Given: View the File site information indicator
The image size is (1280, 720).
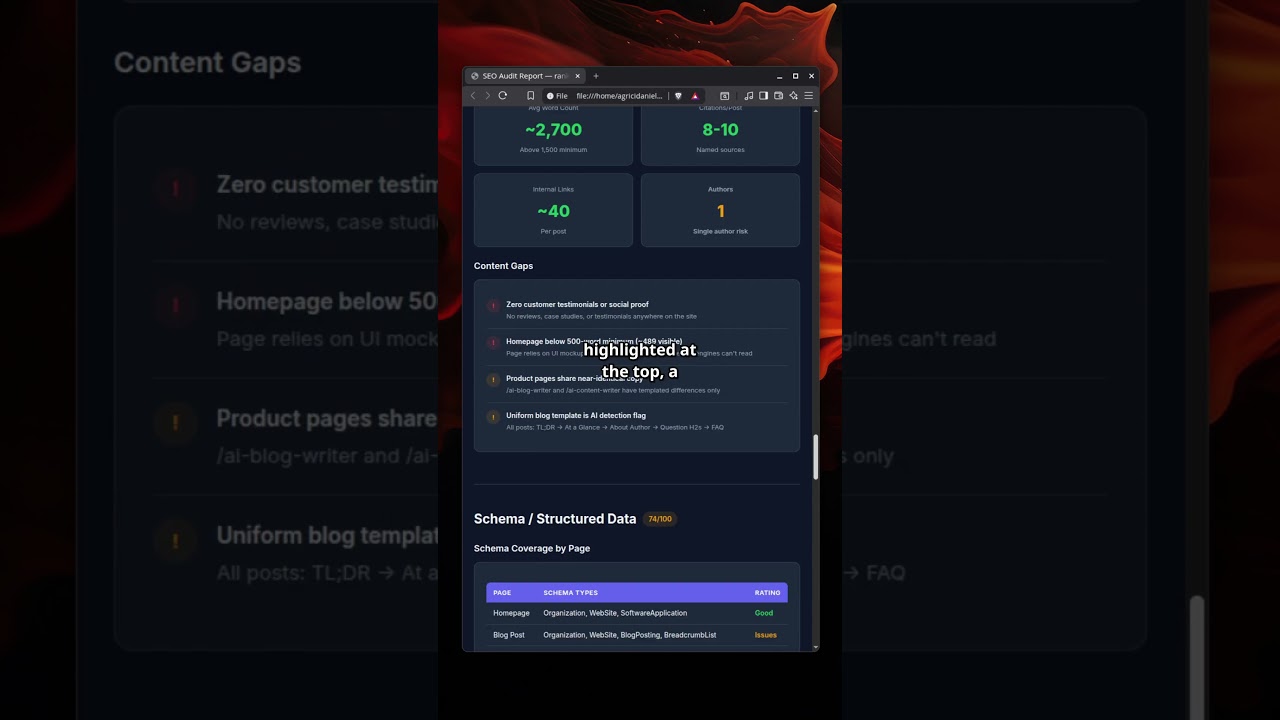Looking at the screenshot, I should (557, 96).
